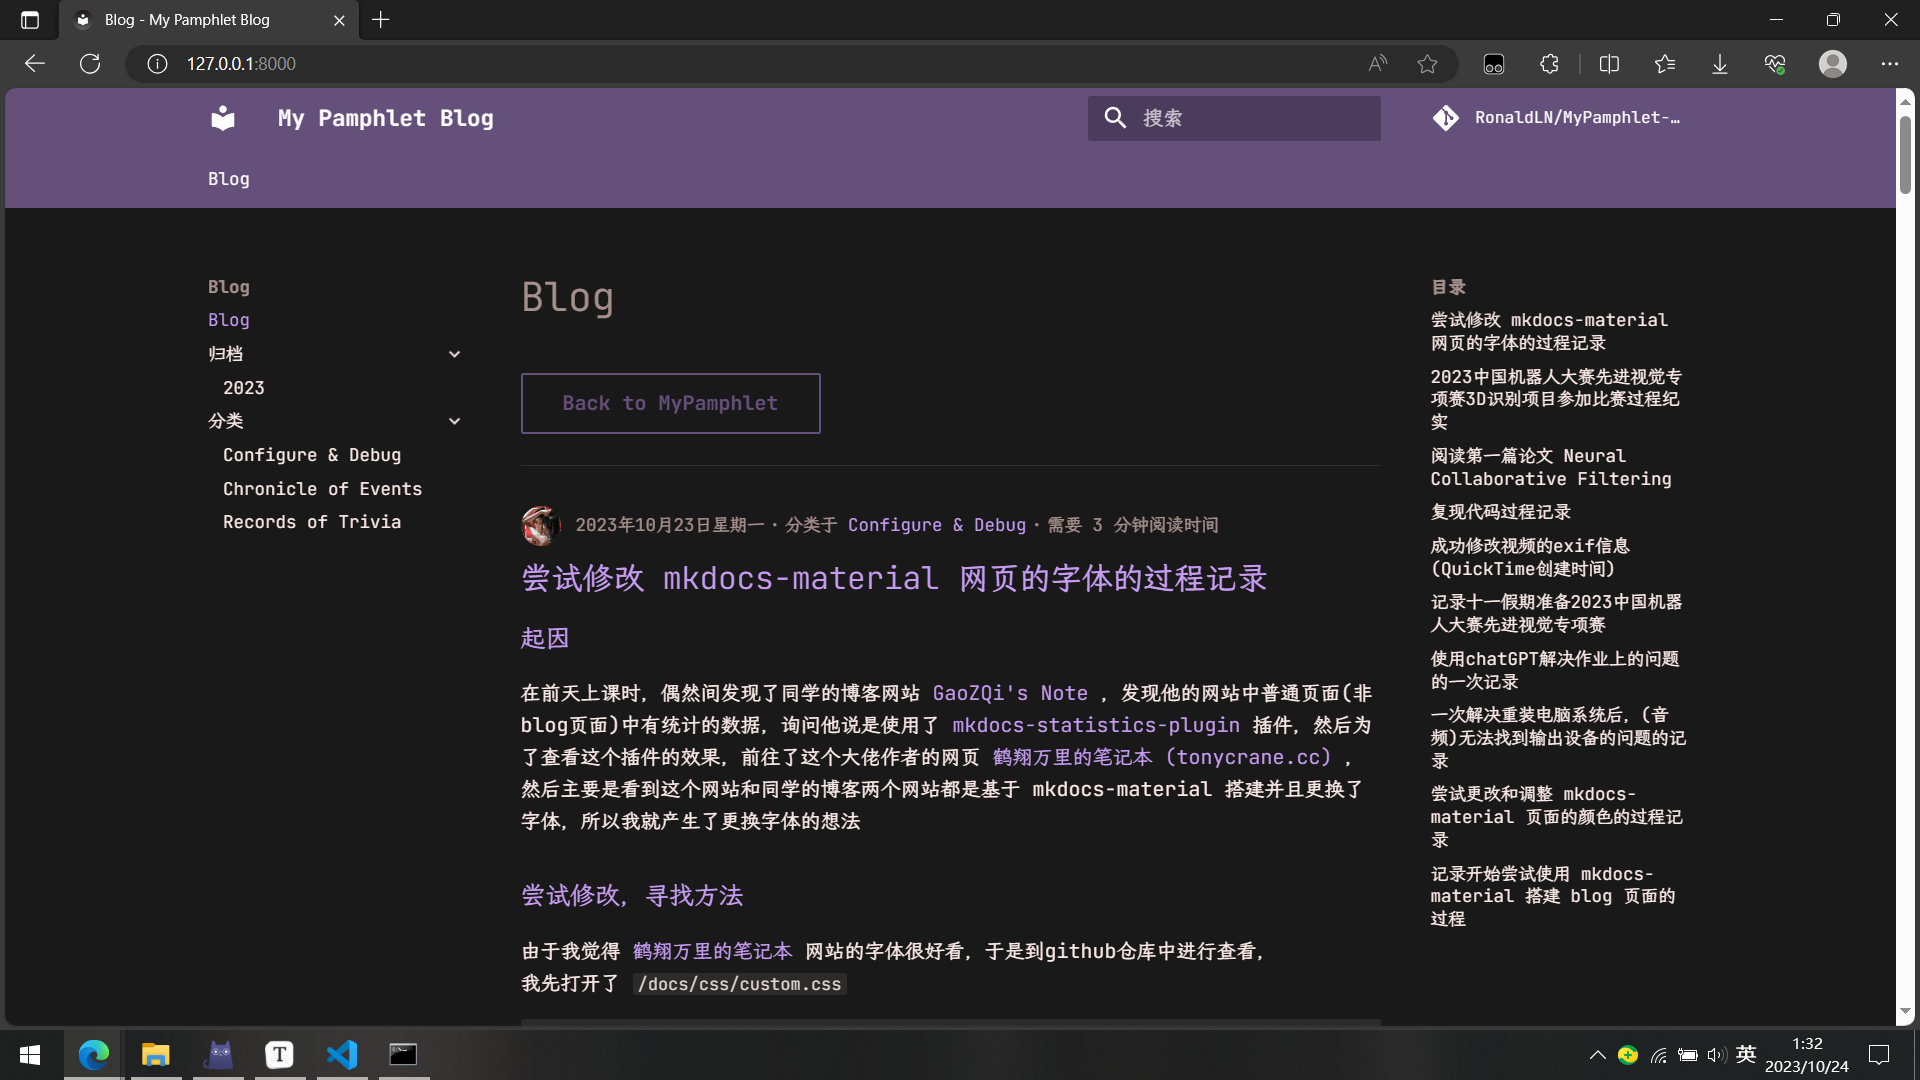This screenshot has width=1920, height=1080.
Task: Collapse the 归档 section chevron
Action: click(x=454, y=354)
